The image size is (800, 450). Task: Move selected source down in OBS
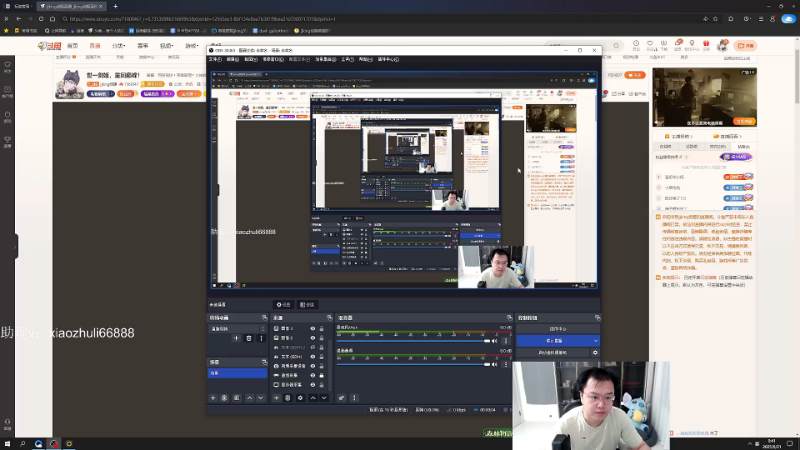click(324, 398)
